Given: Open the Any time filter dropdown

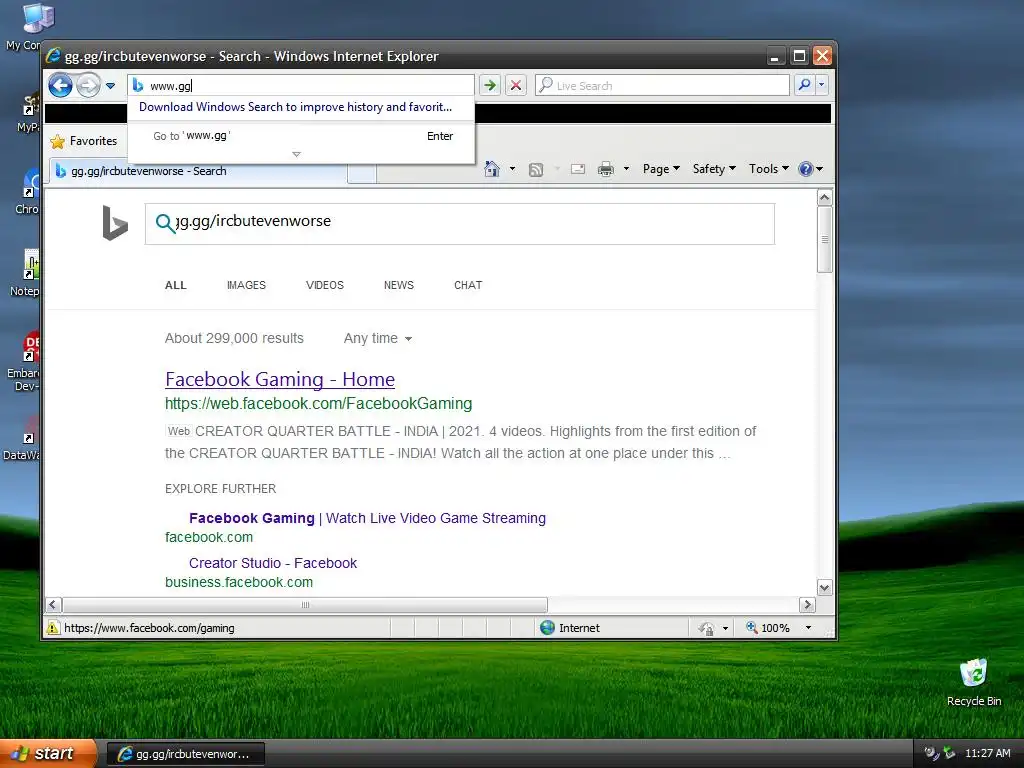Looking at the screenshot, I should pyautogui.click(x=377, y=338).
